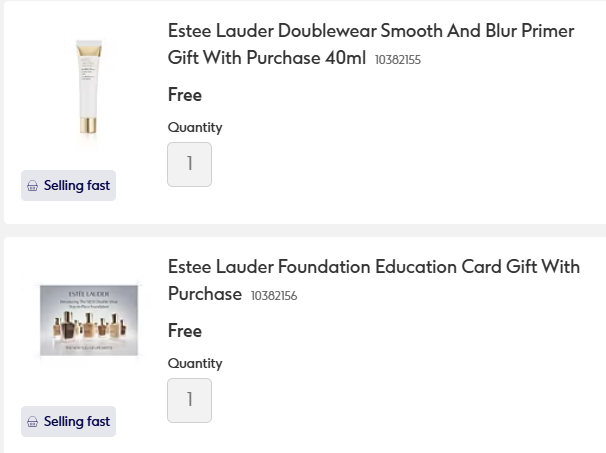Viewport: 606px width, 453px height.
Task: Open the Foundation Education Card product image
Action: click(x=89, y=320)
